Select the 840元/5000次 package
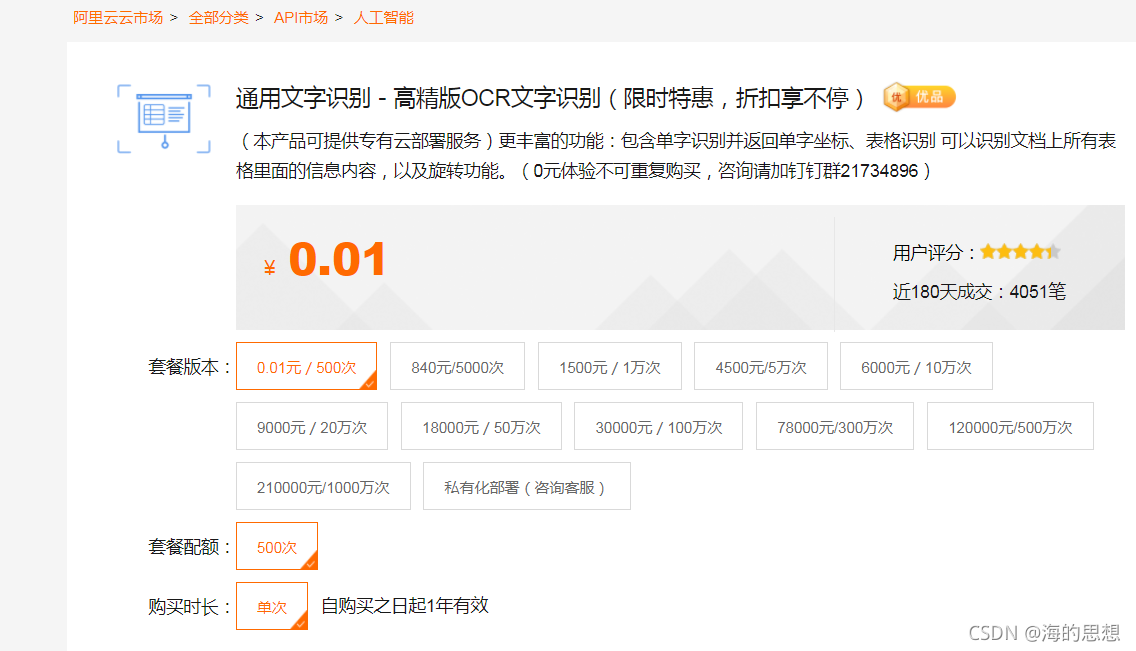Image resolution: width=1136 pixels, height=651 pixels. [x=457, y=366]
